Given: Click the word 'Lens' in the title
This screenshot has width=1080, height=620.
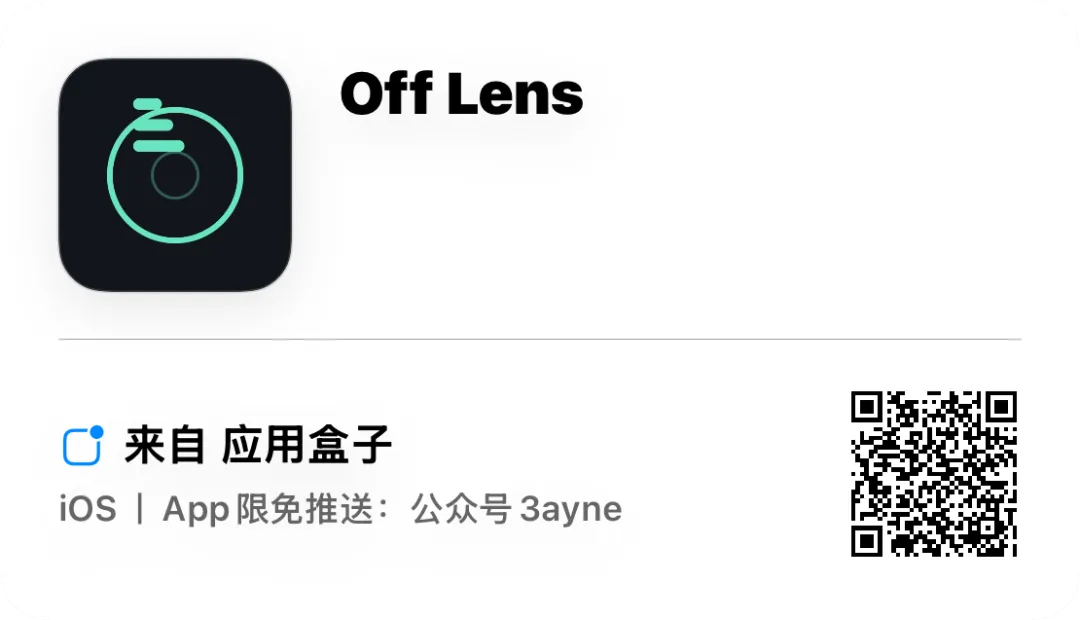Looking at the screenshot, I should click(516, 93).
